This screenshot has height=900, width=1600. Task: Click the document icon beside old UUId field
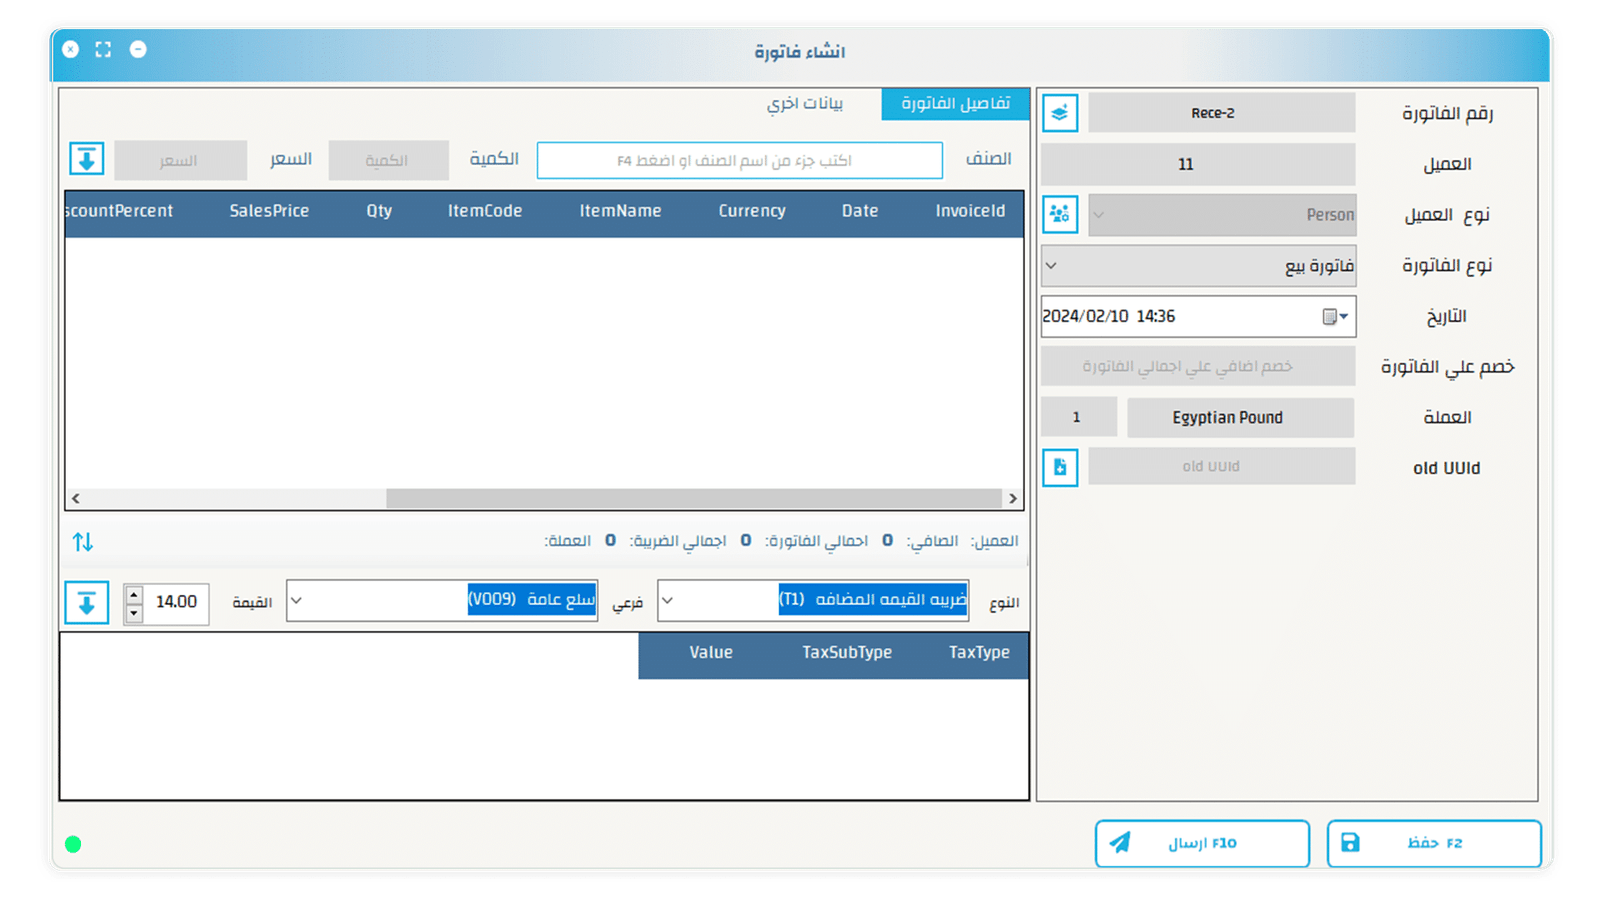(x=1059, y=466)
